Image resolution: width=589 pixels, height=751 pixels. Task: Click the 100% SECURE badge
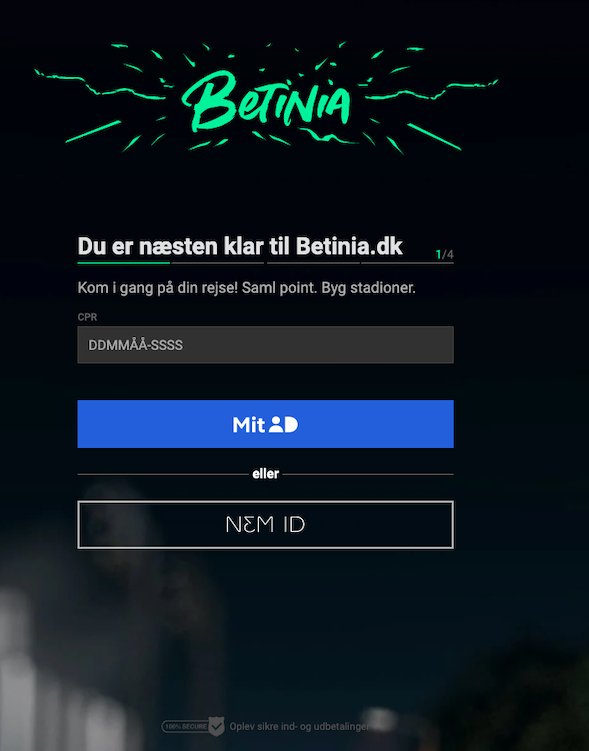(186, 726)
